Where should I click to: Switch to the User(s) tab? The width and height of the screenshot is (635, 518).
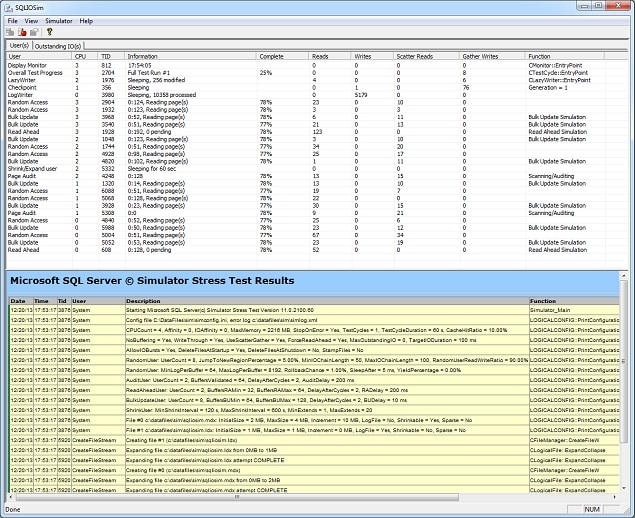pyautogui.click(x=19, y=45)
